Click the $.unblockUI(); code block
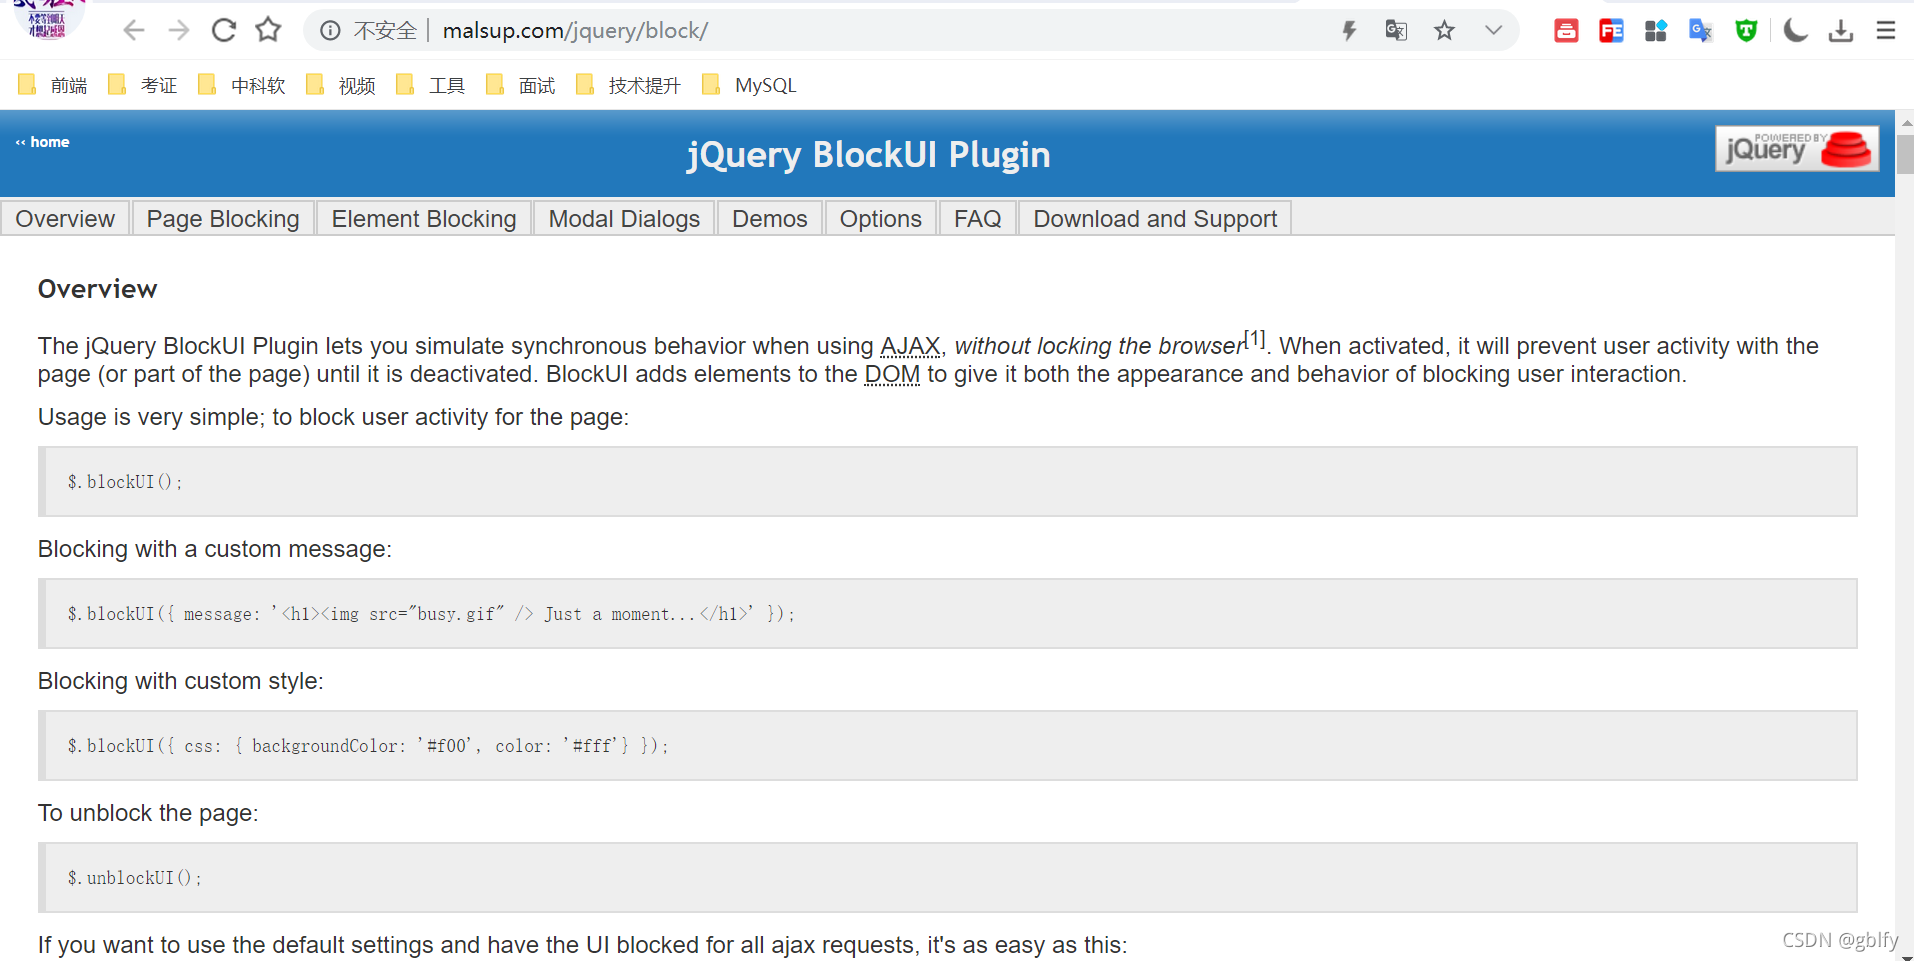1914x961 pixels. click(948, 878)
